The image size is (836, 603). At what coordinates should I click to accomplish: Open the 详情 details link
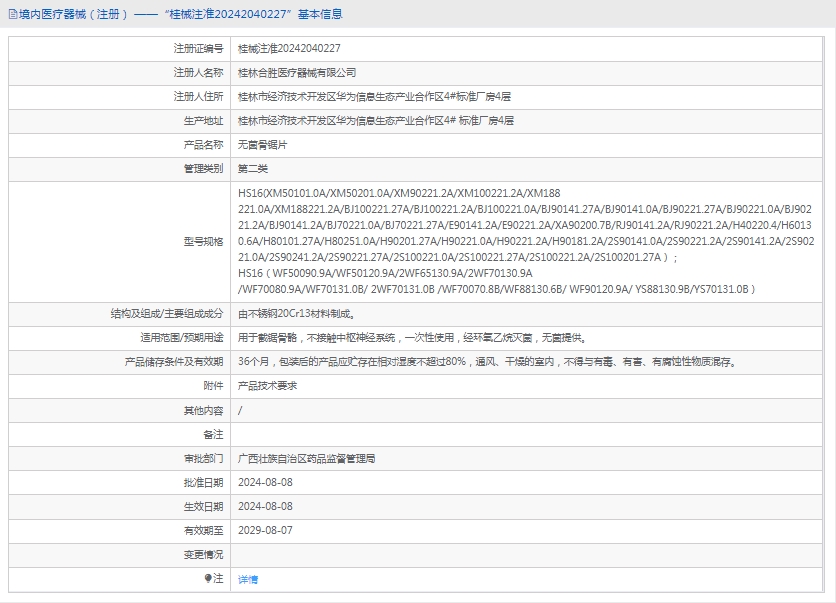tap(247, 579)
